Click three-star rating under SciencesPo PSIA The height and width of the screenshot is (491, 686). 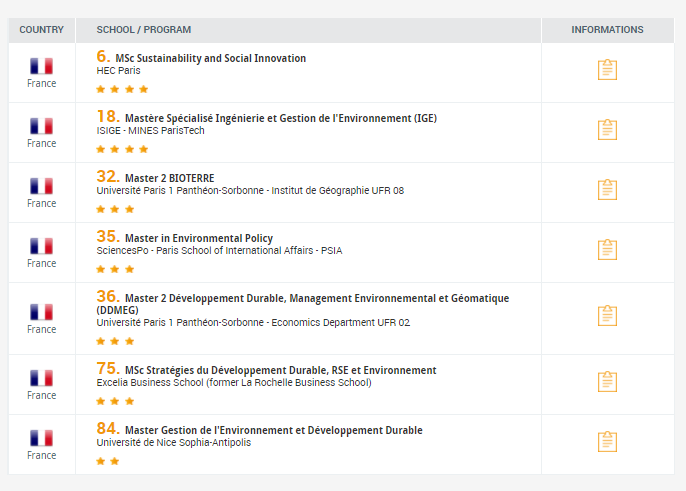pos(115,269)
